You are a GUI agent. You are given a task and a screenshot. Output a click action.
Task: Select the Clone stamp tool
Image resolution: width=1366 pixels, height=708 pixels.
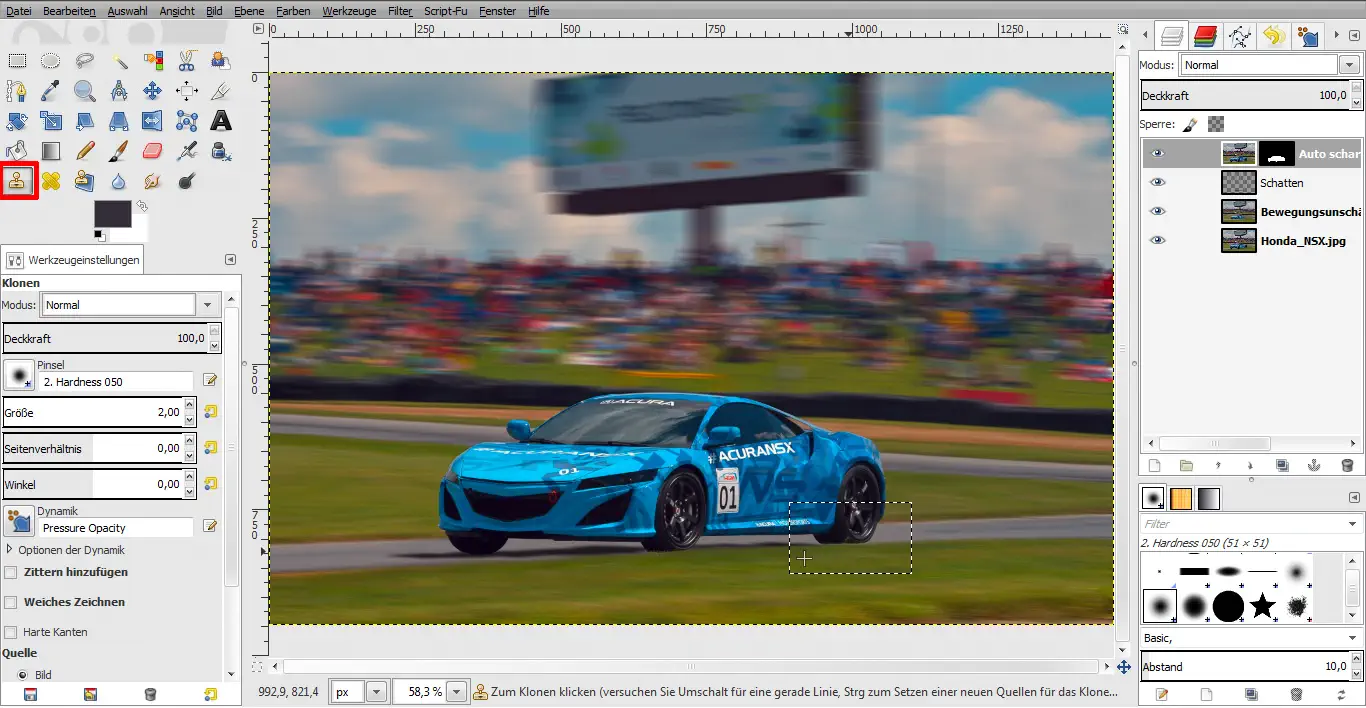18,181
